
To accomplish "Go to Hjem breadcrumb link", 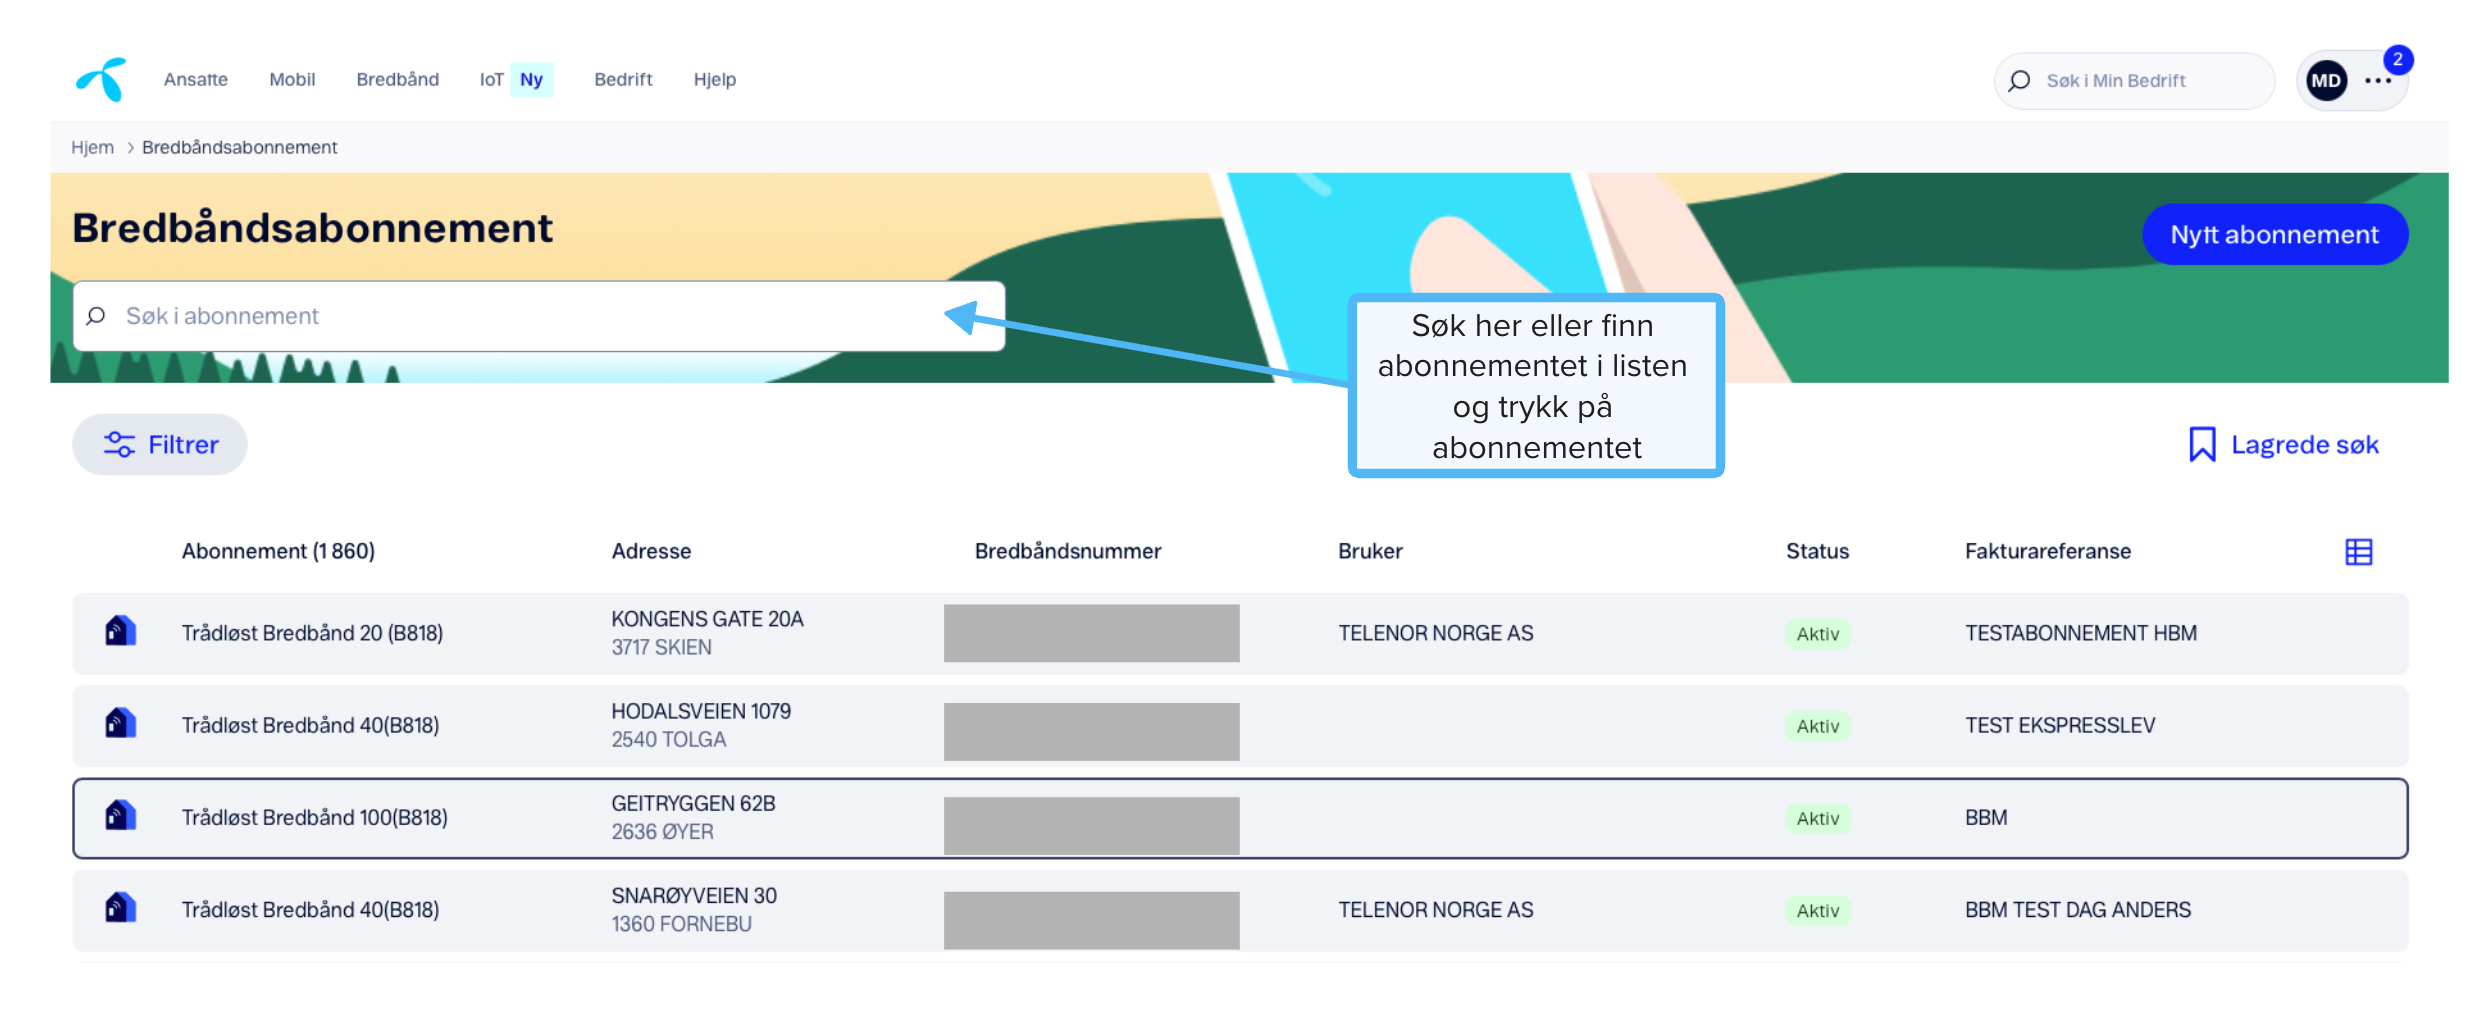I will pos(92,148).
